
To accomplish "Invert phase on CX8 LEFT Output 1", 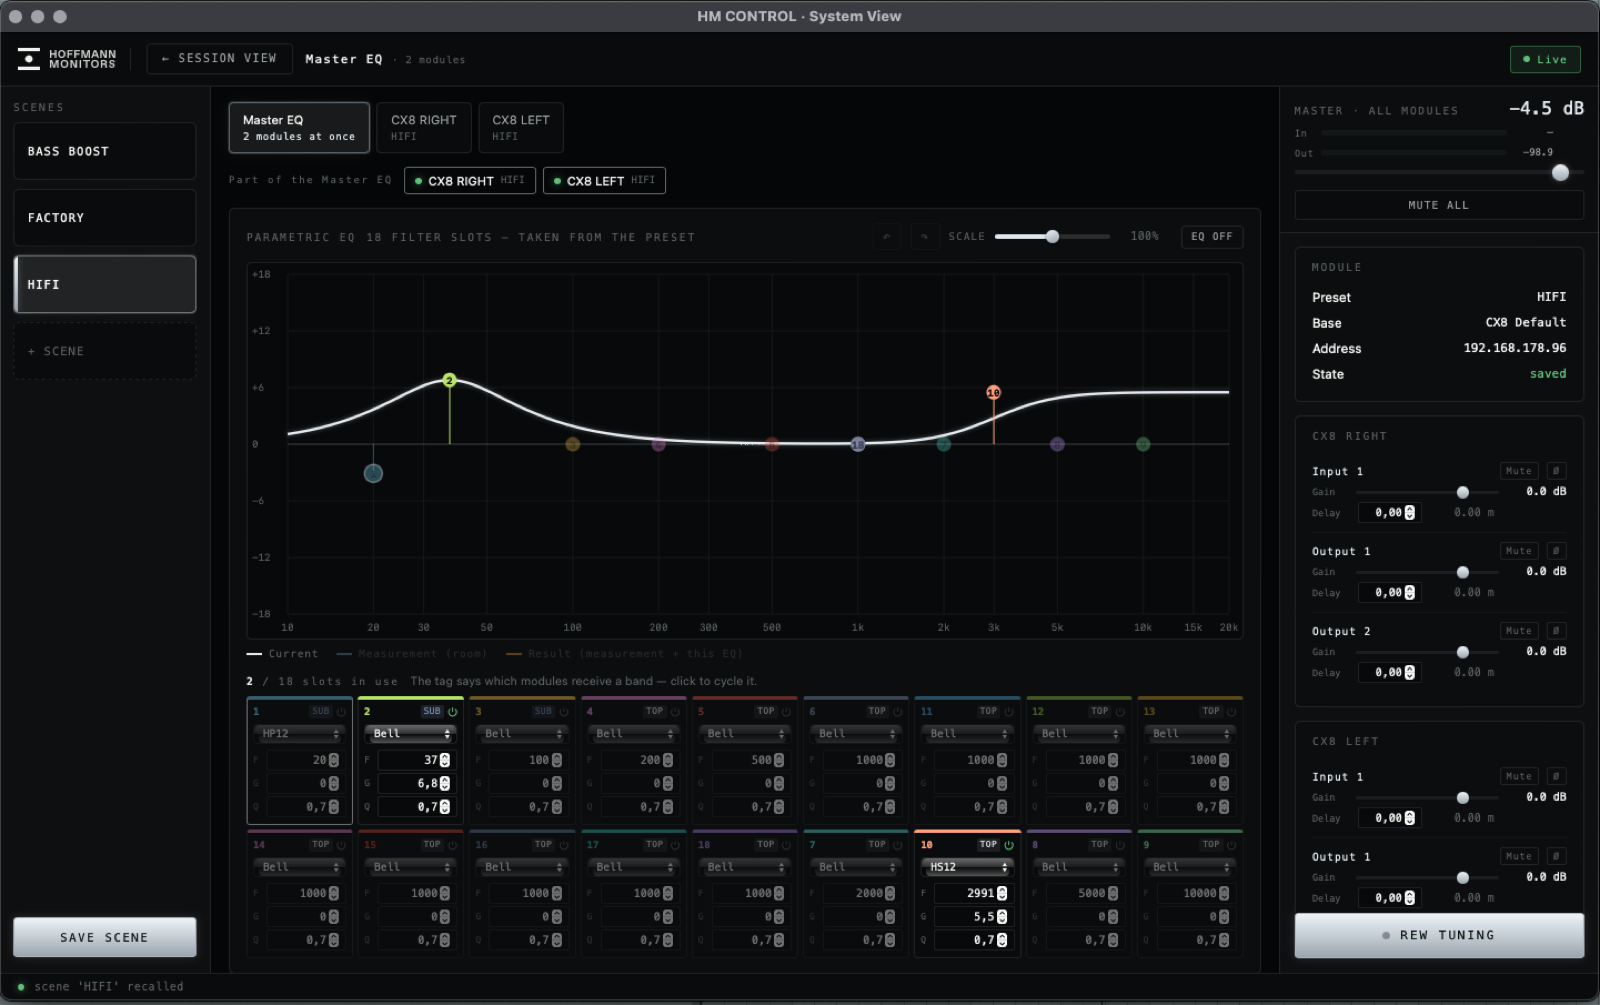I will (1556, 856).
